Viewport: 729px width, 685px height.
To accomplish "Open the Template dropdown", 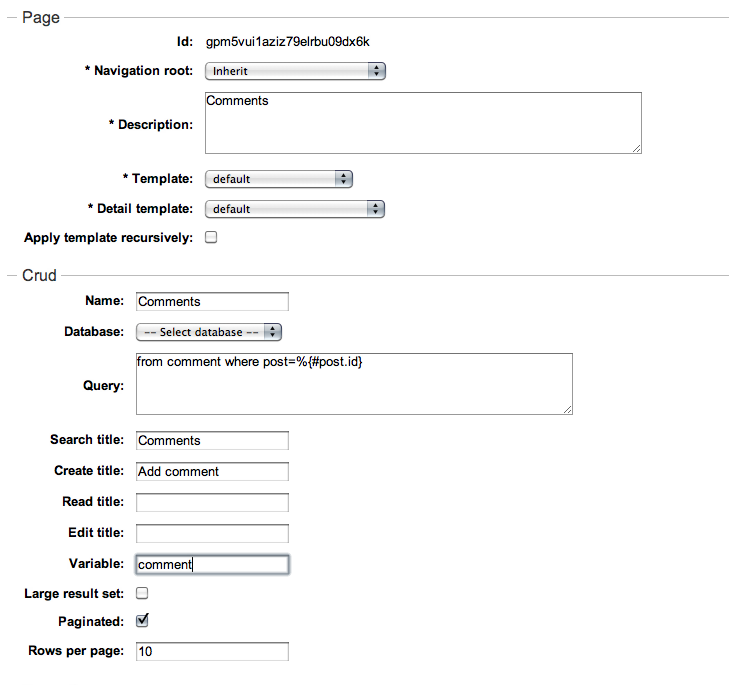I will click(x=278, y=179).
